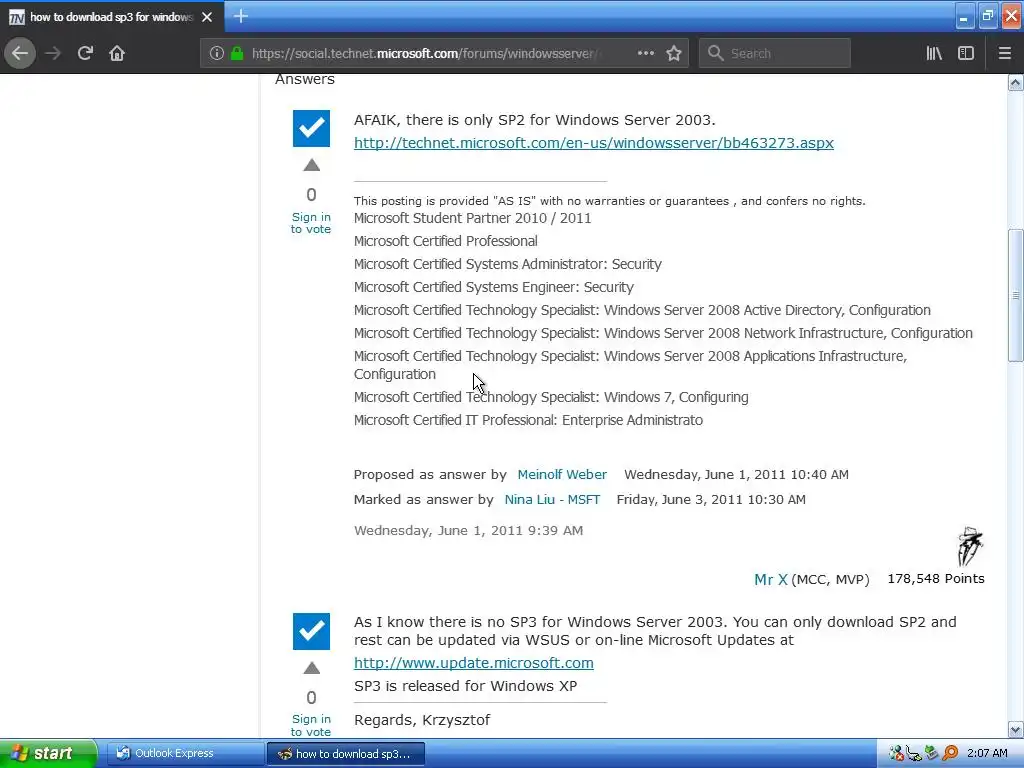Viewport: 1024px width, 768px height.
Task: Close the 'how to download sp3' tab
Action: coord(207,17)
